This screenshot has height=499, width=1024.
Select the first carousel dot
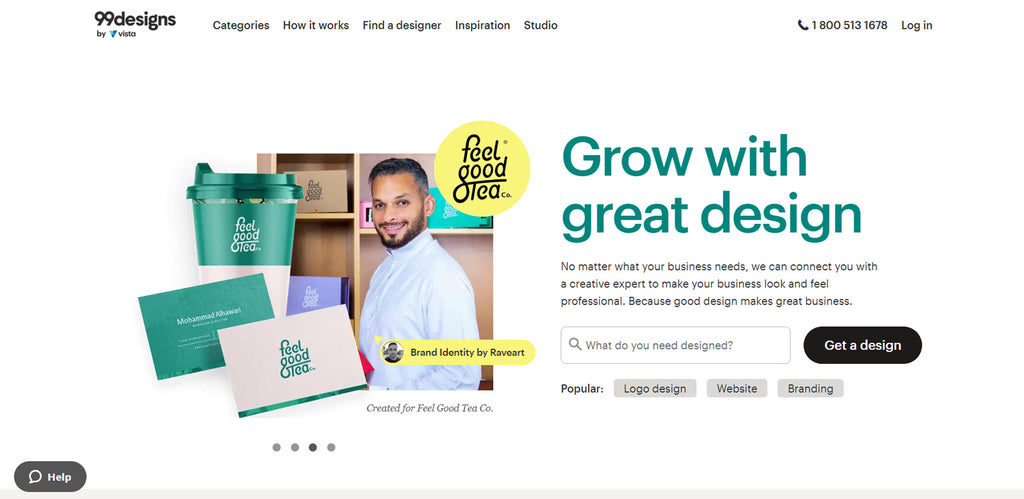pos(276,447)
